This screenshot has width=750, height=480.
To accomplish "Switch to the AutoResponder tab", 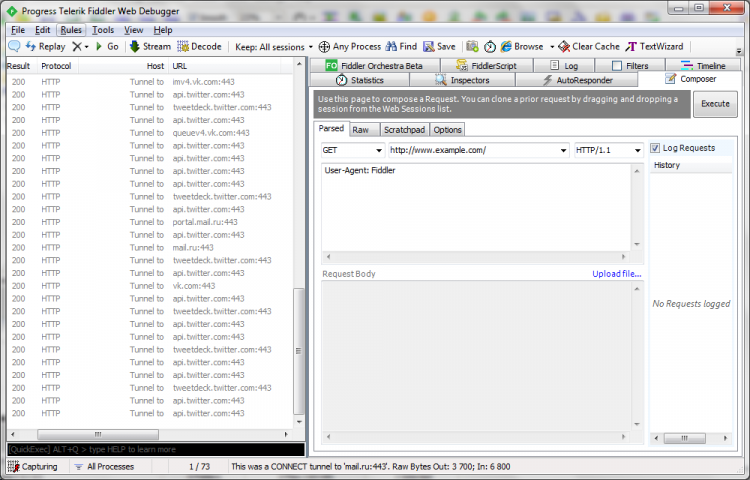I will point(577,80).
